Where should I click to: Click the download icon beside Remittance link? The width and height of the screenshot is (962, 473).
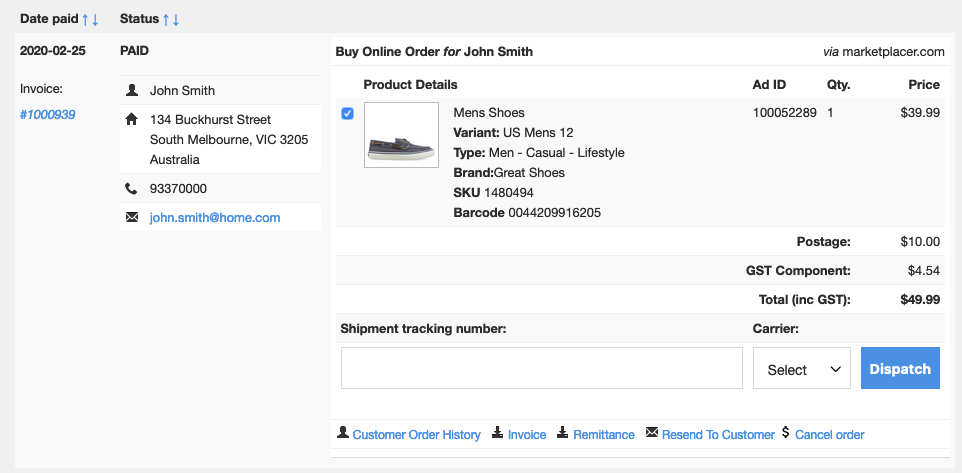[563, 433]
